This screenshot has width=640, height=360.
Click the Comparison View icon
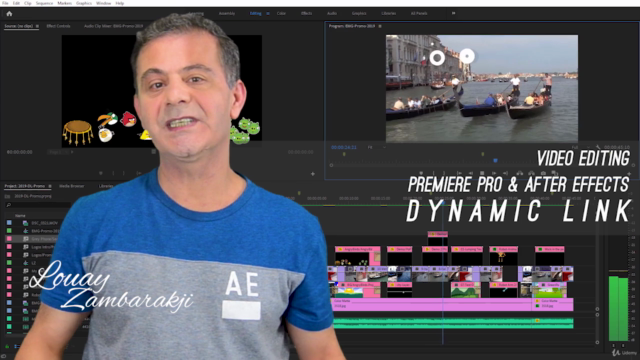point(554,173)
